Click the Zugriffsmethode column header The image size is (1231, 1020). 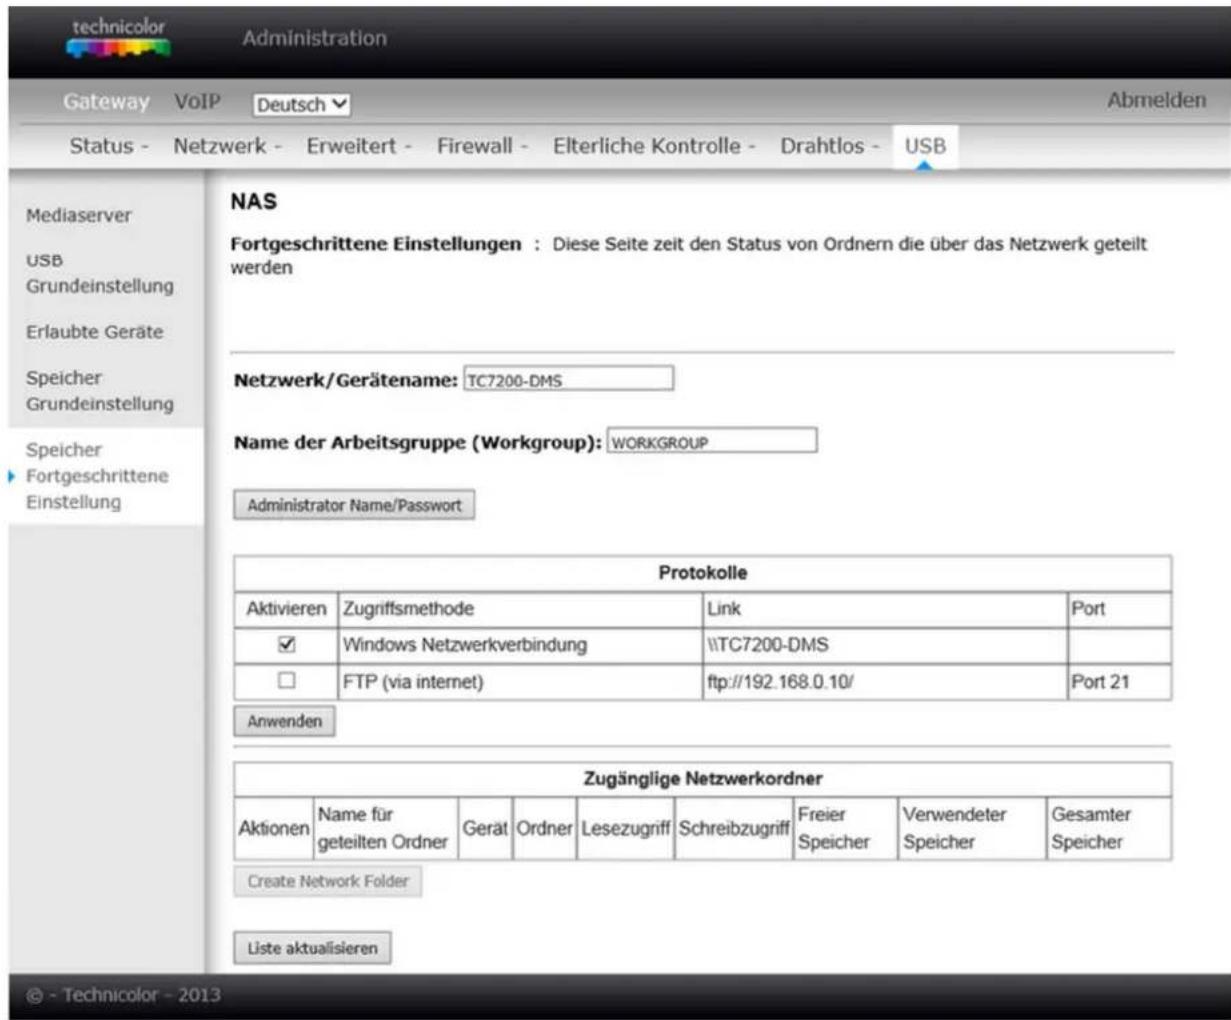pos(519,609)
